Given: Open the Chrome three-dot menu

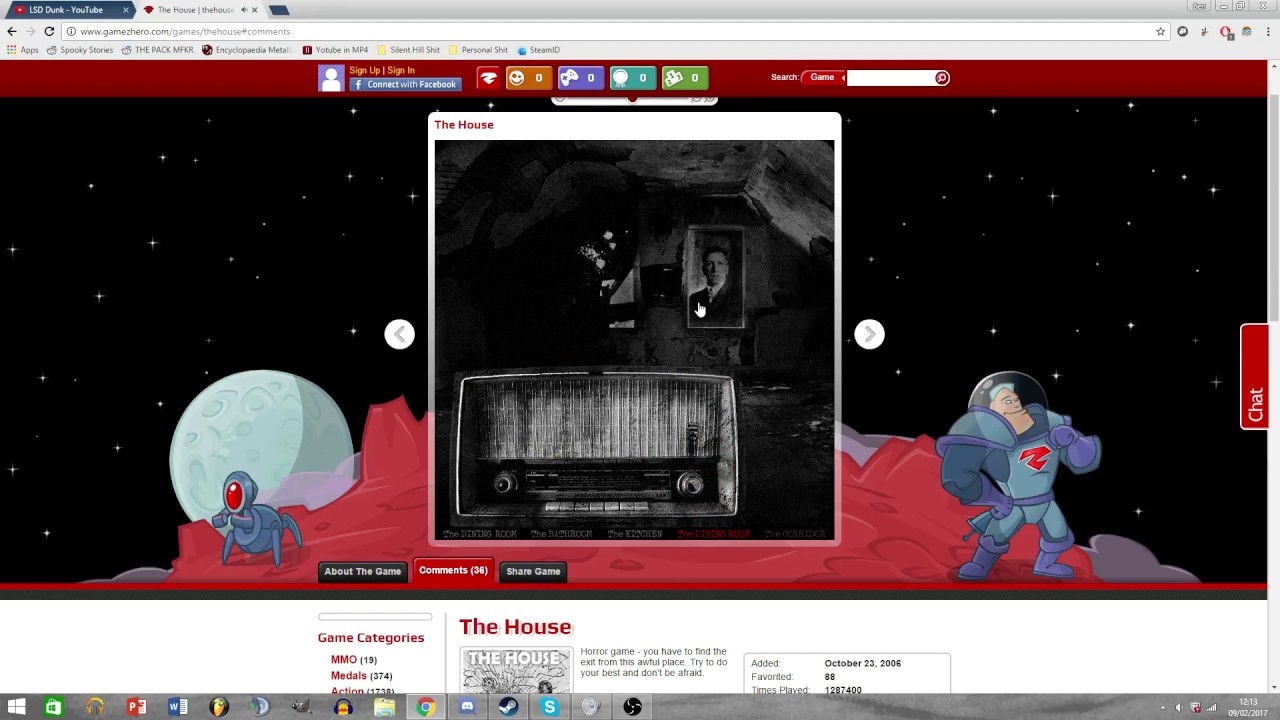Looking at the screenshot, I should pos(1267,31).
